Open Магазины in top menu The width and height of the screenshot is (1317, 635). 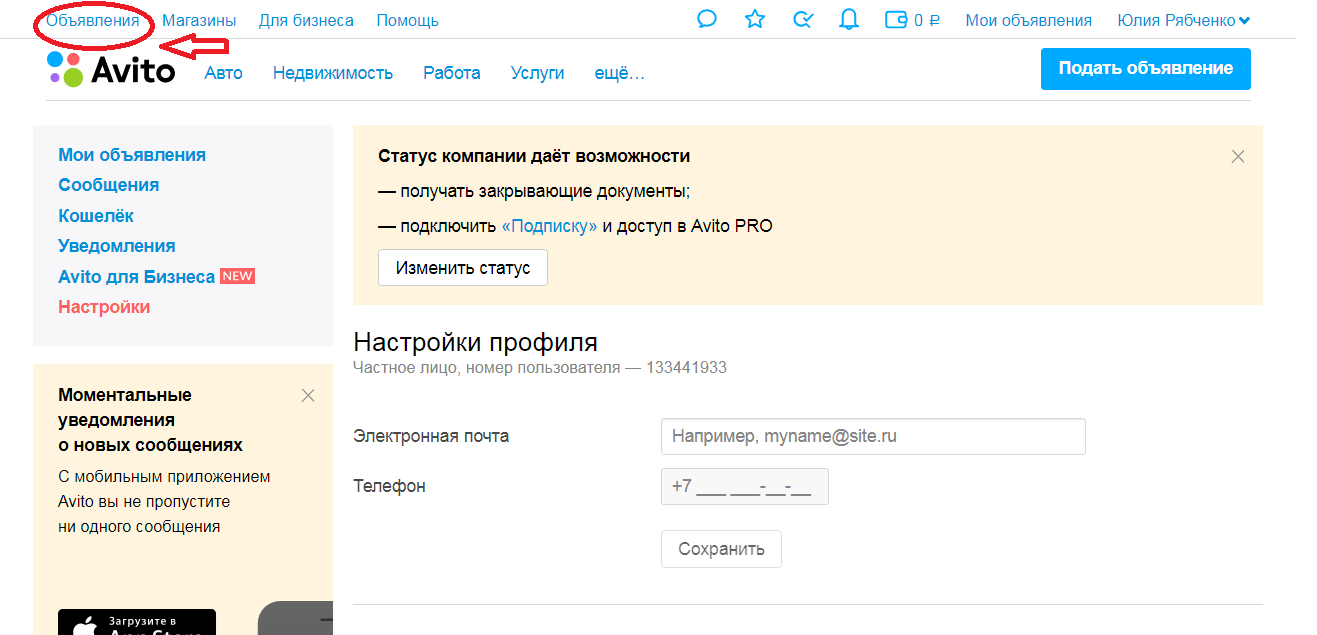click(199, 20)
